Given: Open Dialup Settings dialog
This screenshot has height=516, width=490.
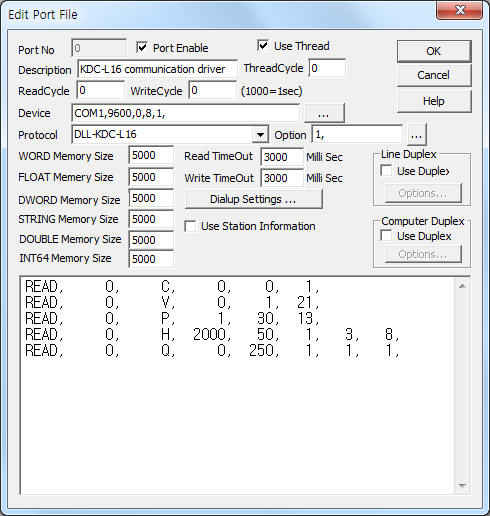Looking at the screenshot, I should point(253,199).
